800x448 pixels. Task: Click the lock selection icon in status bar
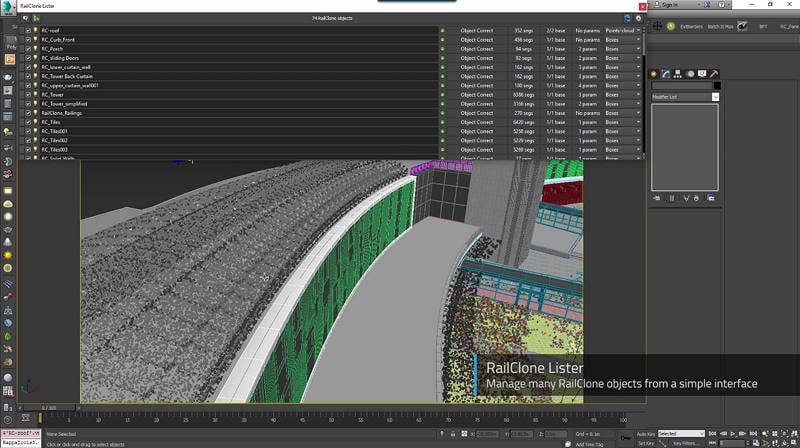point(453,434)
